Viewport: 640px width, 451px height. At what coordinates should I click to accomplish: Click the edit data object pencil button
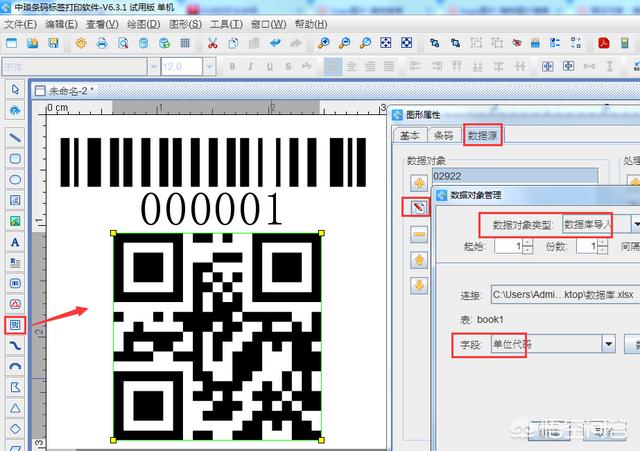pos(418,207)
